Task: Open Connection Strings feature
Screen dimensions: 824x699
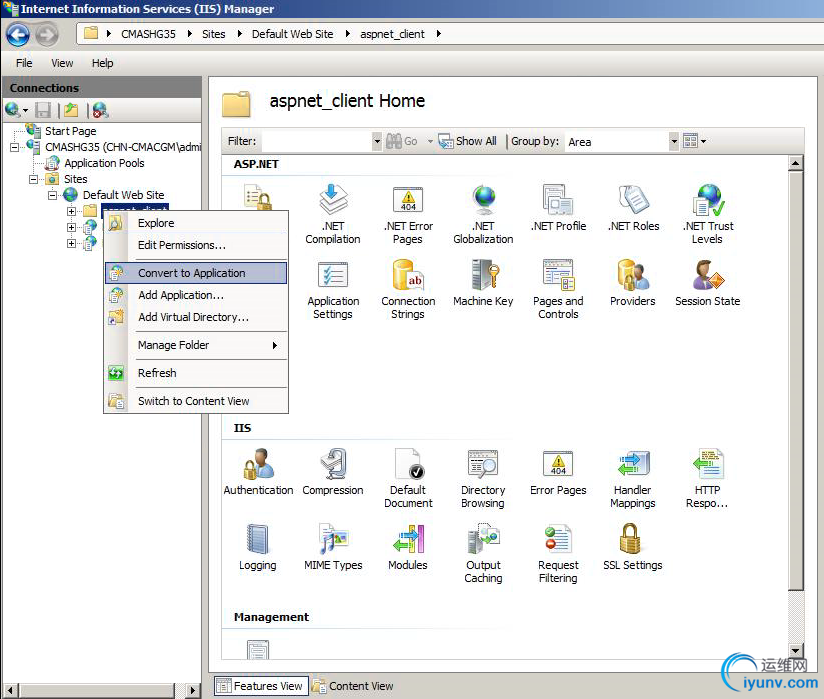Action: [x=408, y=289]
